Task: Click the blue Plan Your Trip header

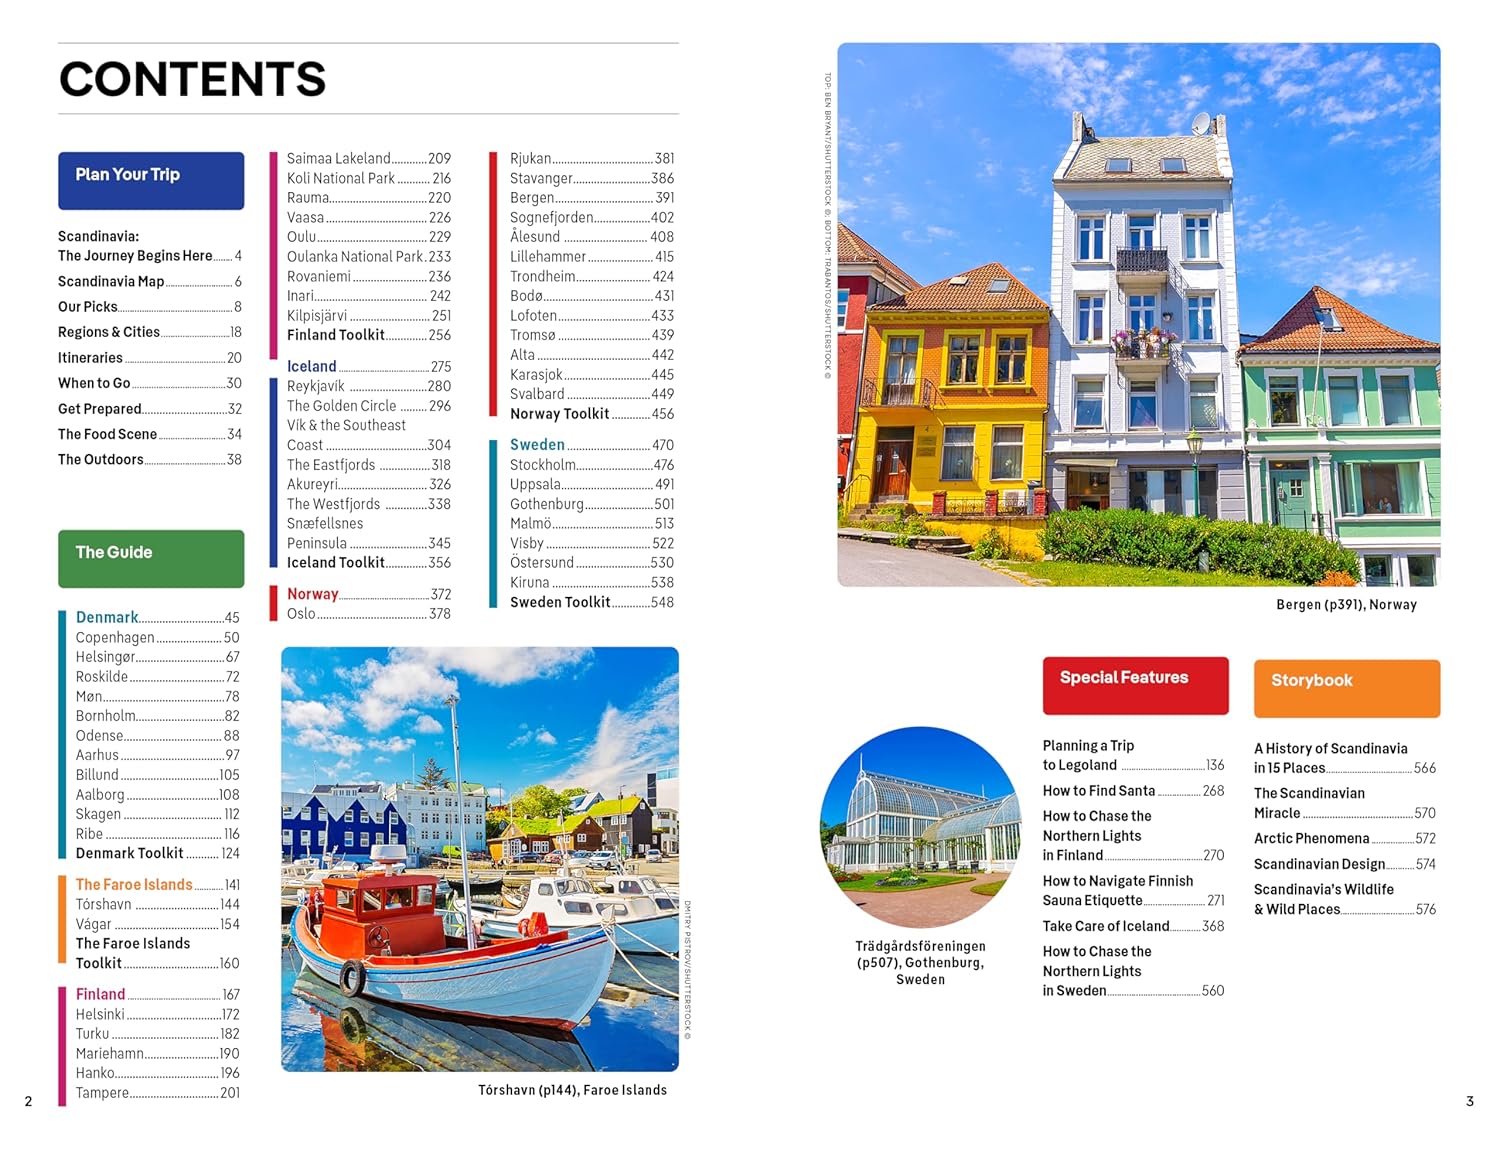Action: (150, 180)
